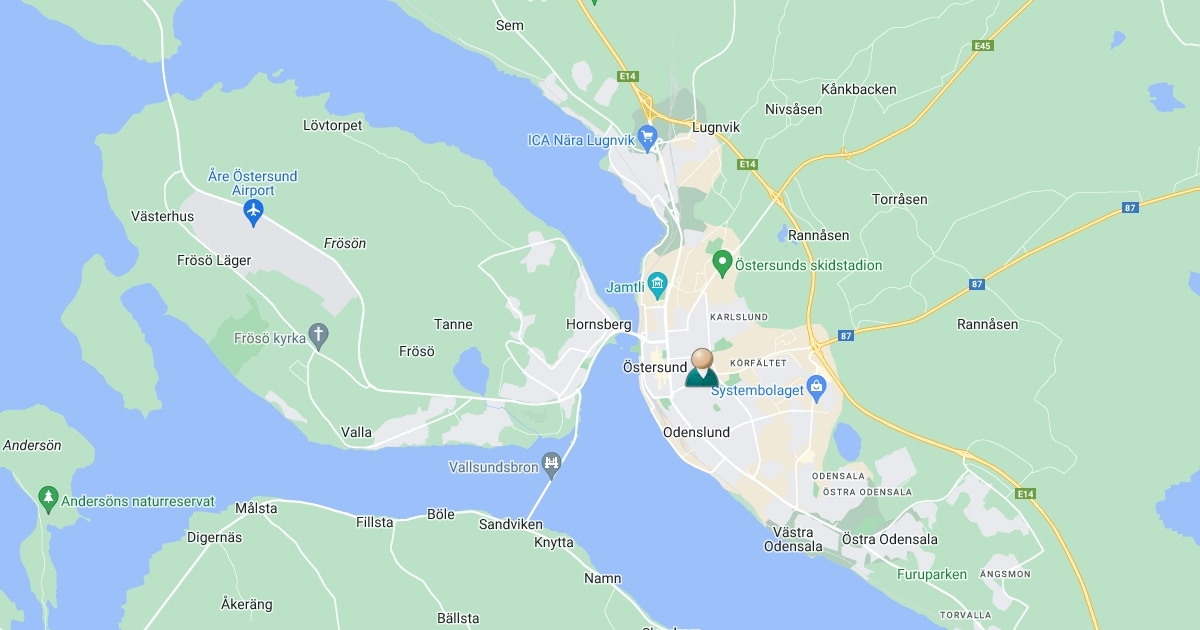The width and height of the screenshot is (1200, 630).
Task: Click the Furuparken park label
Action: pyautogui.click(x=932, y=574)
